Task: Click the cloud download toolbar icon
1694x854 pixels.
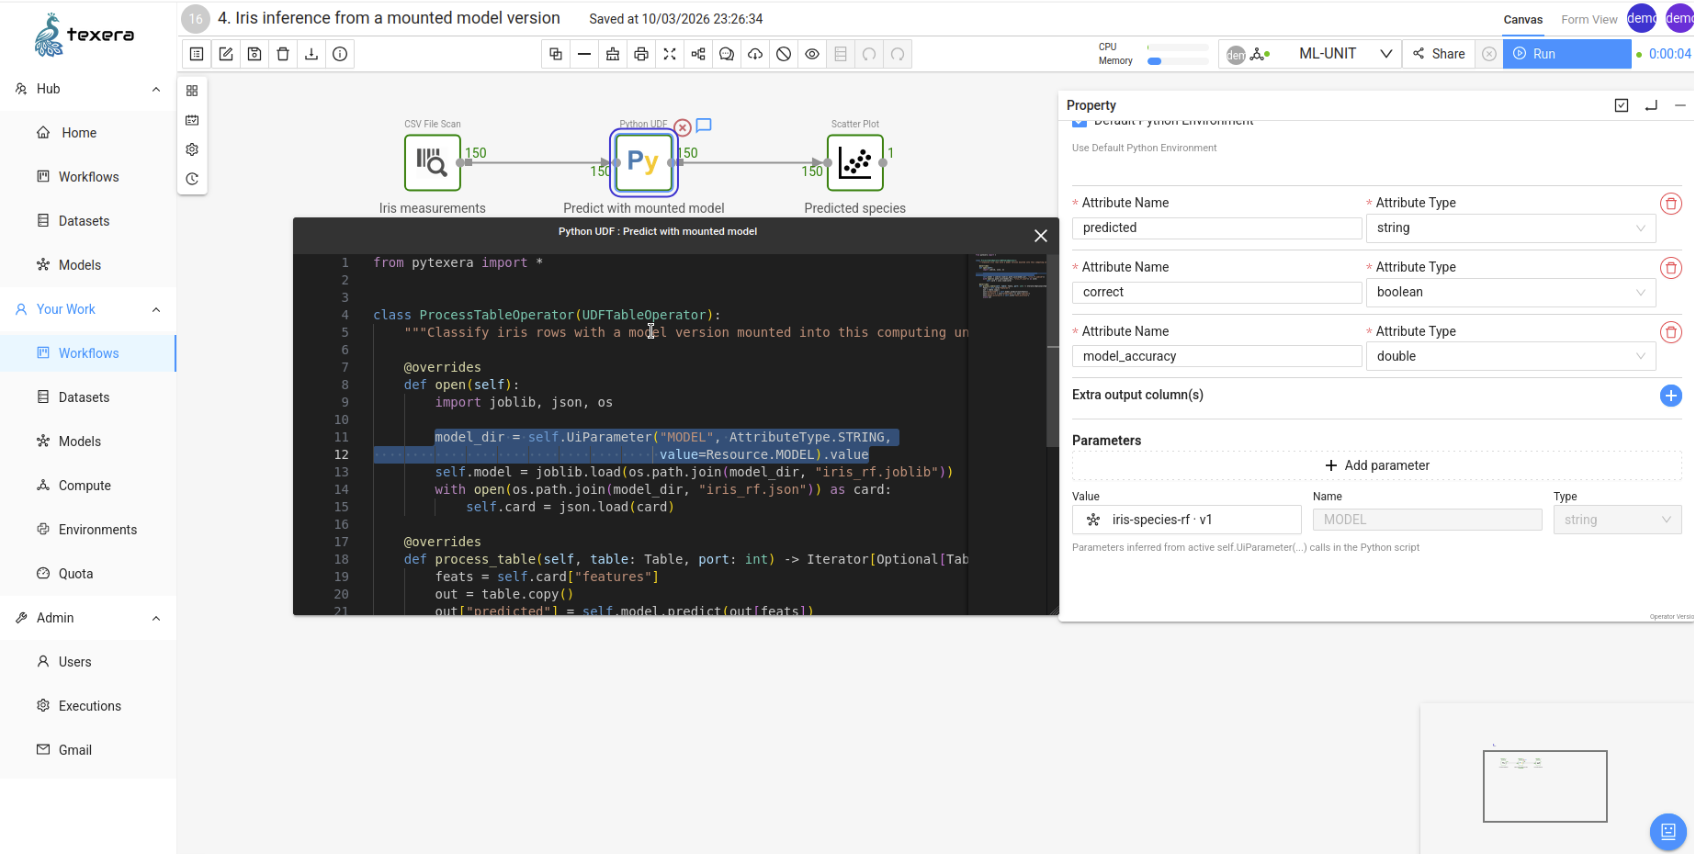Action: [755, 54]
